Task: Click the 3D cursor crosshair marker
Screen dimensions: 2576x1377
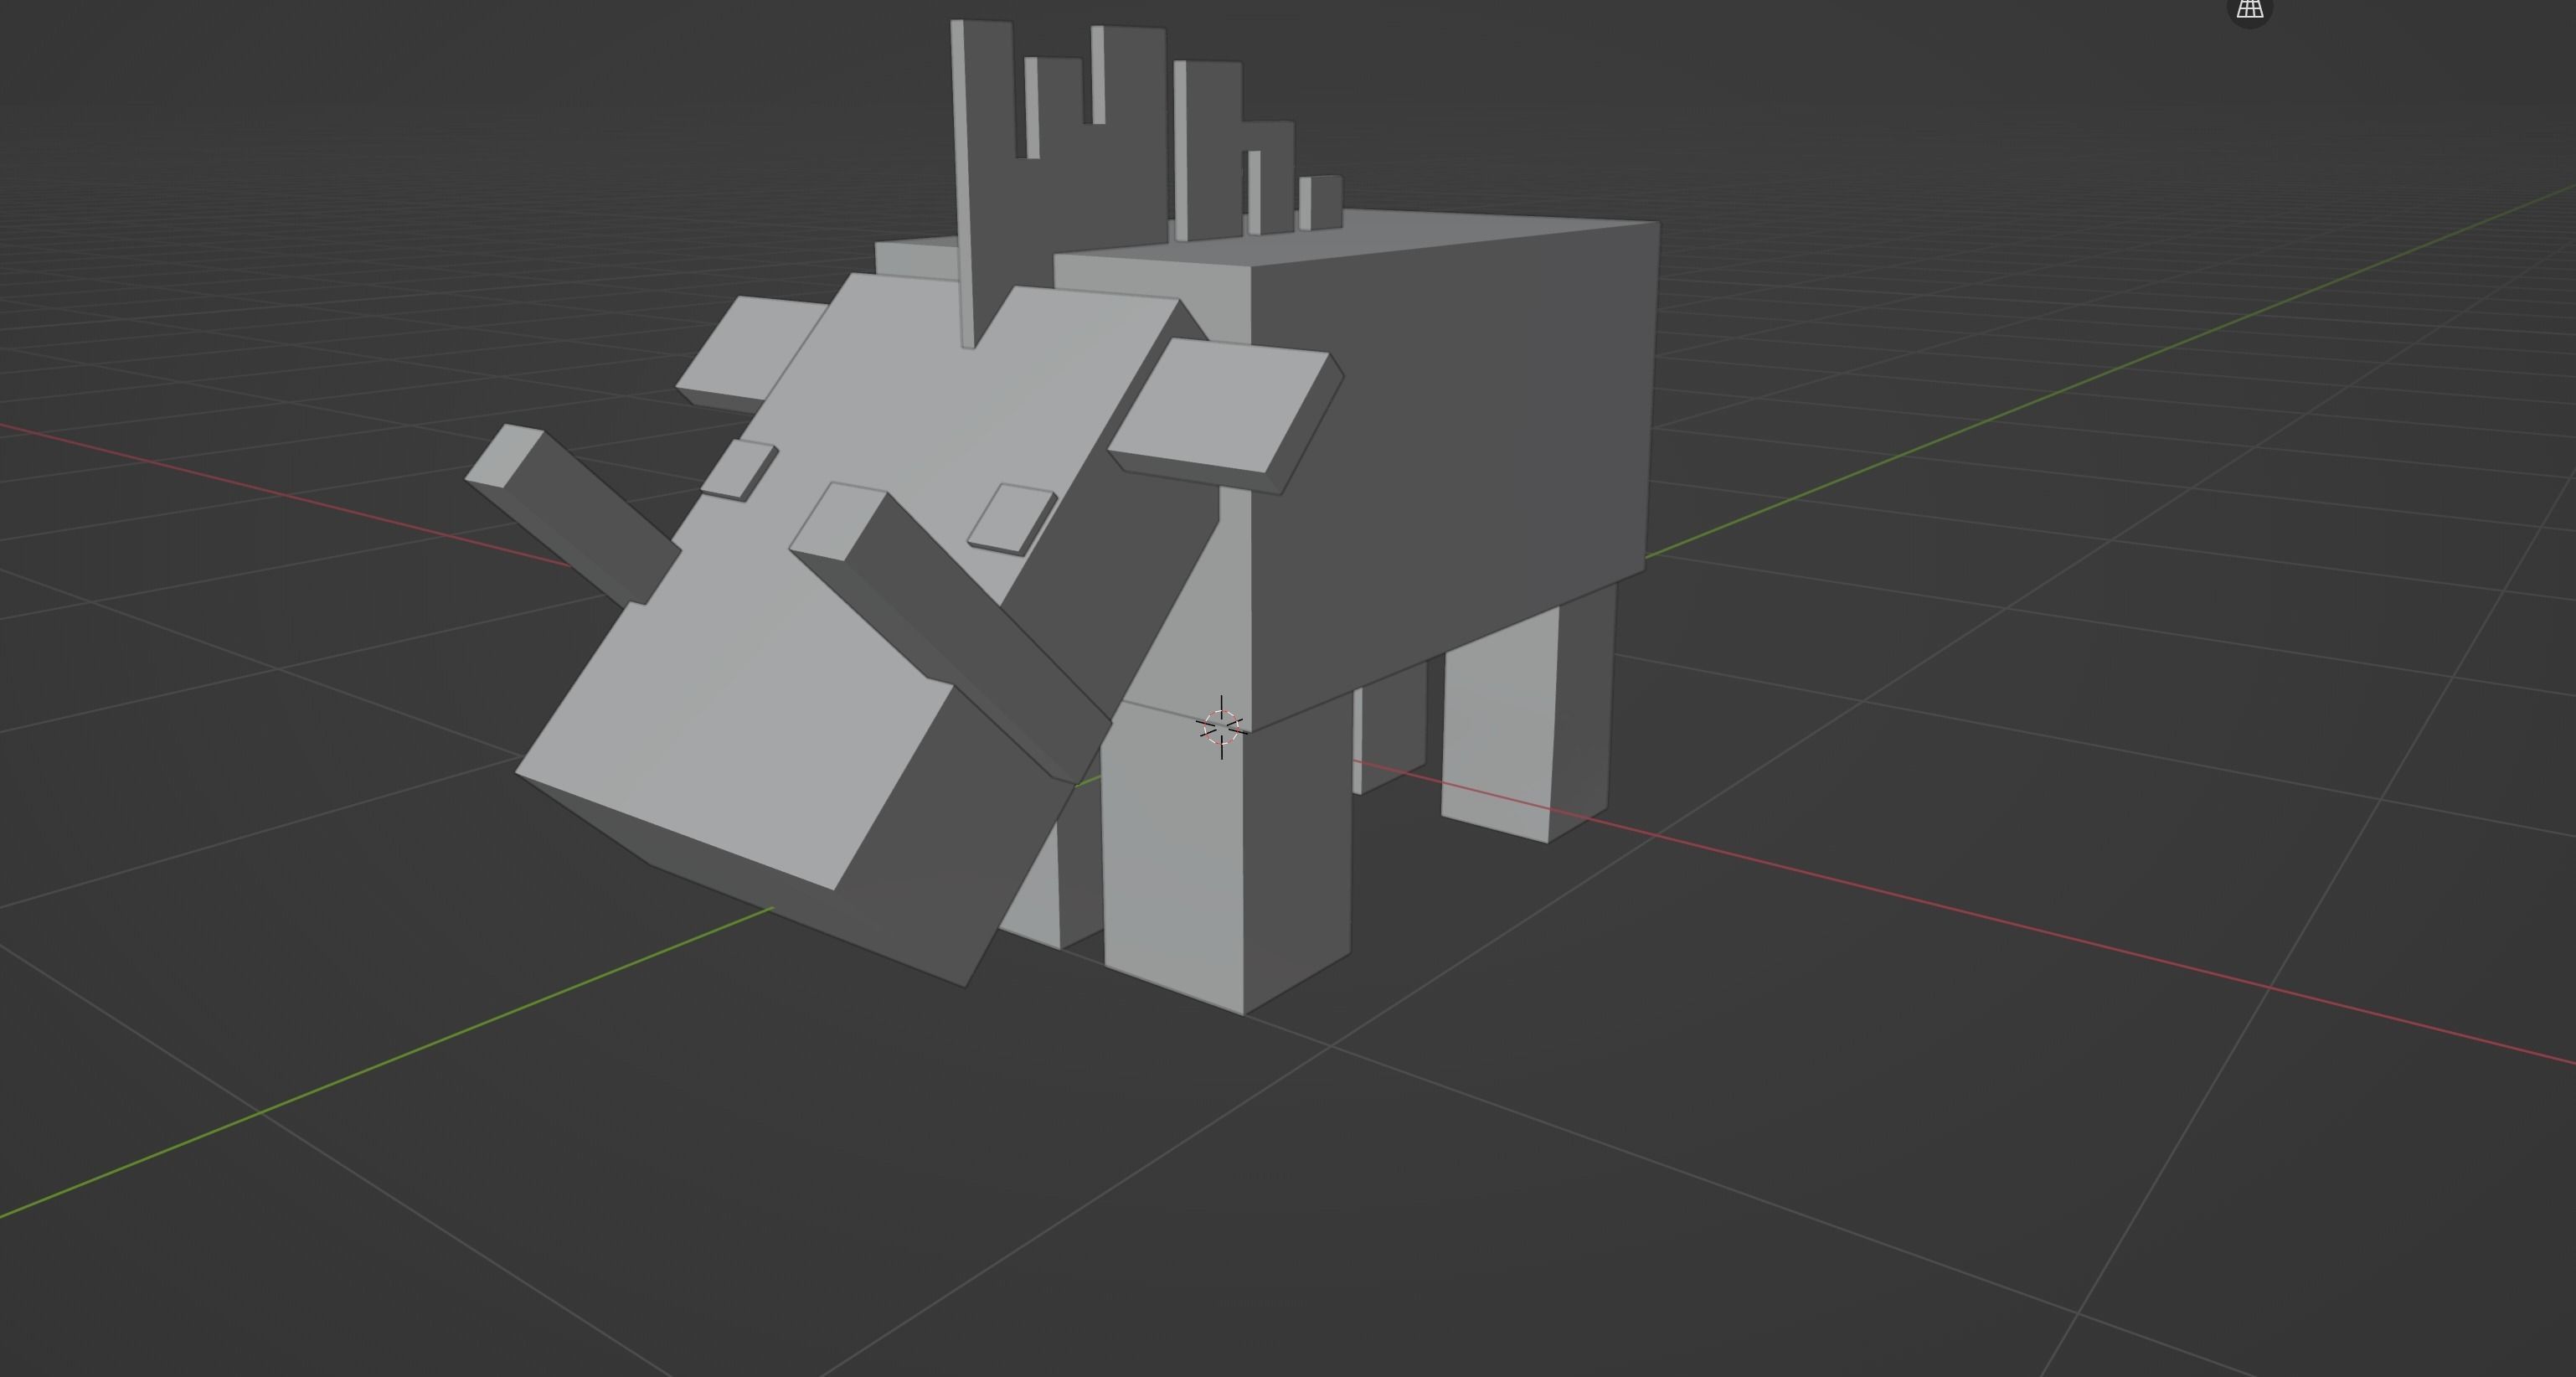Action: (x=1221, y=727)
